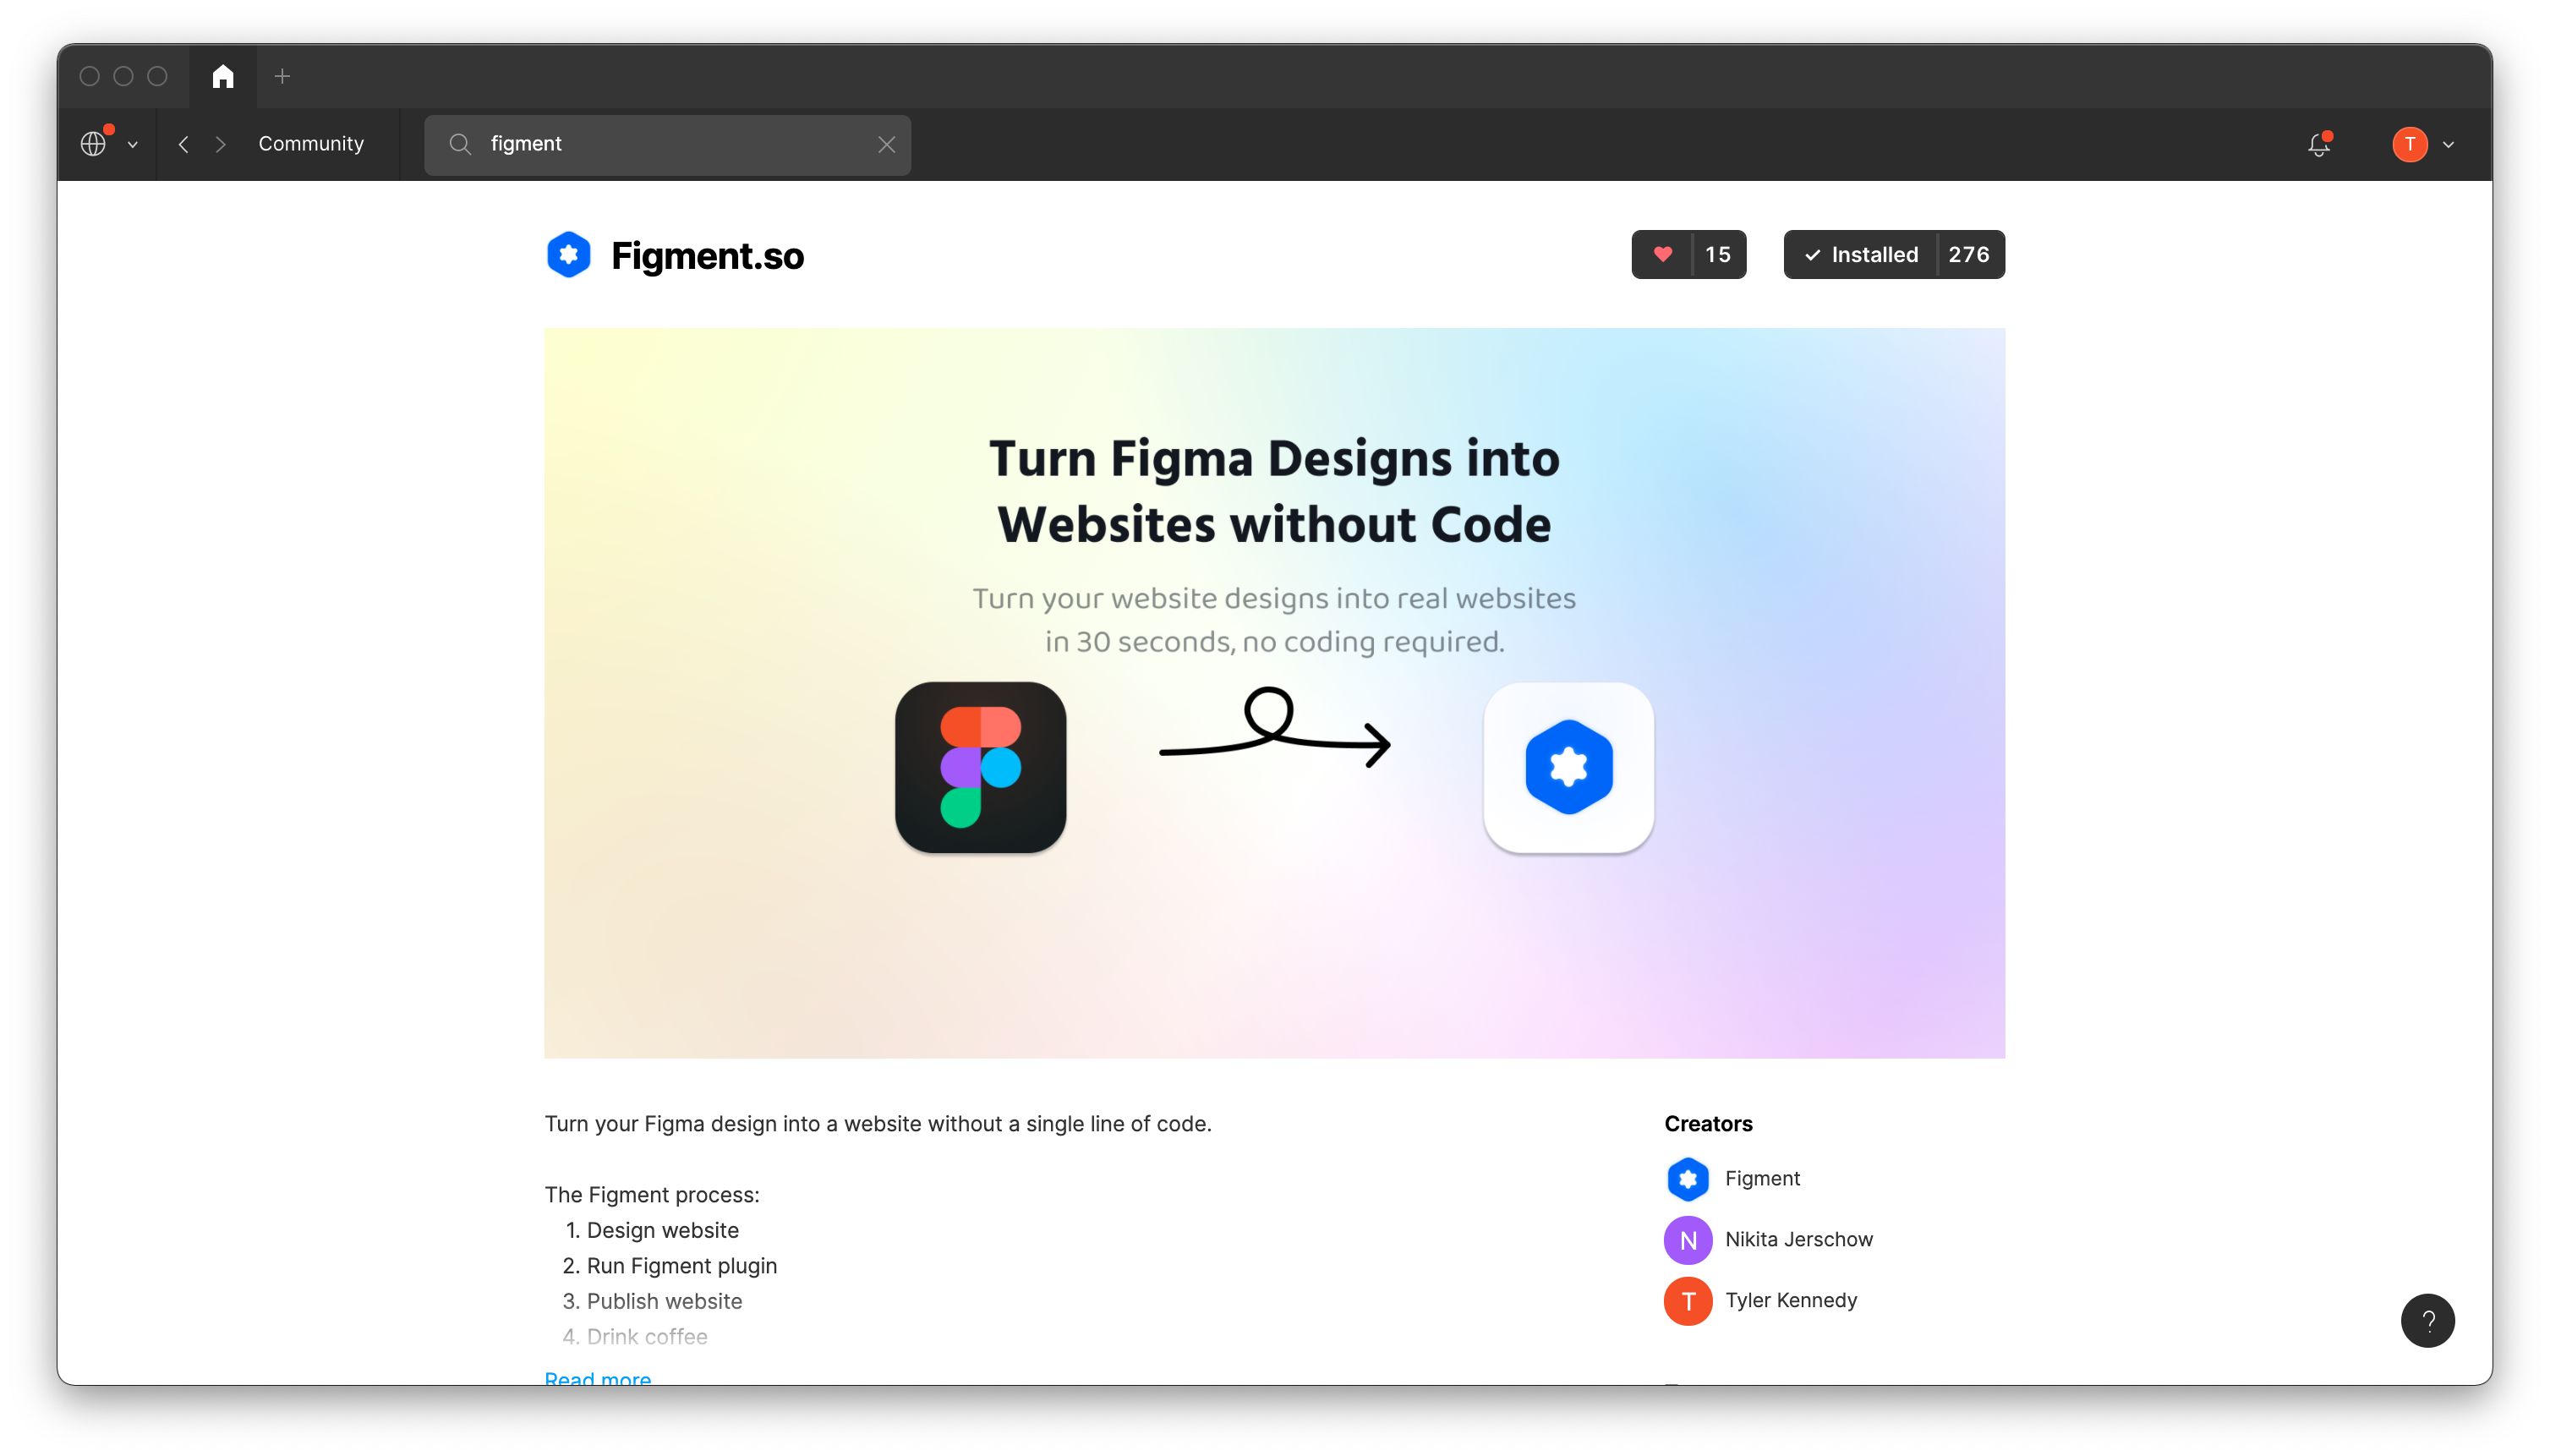This screenshot has height=1456, width=2550.
Task: Go forward with the right chevron
Action: (x=221, y=144)
